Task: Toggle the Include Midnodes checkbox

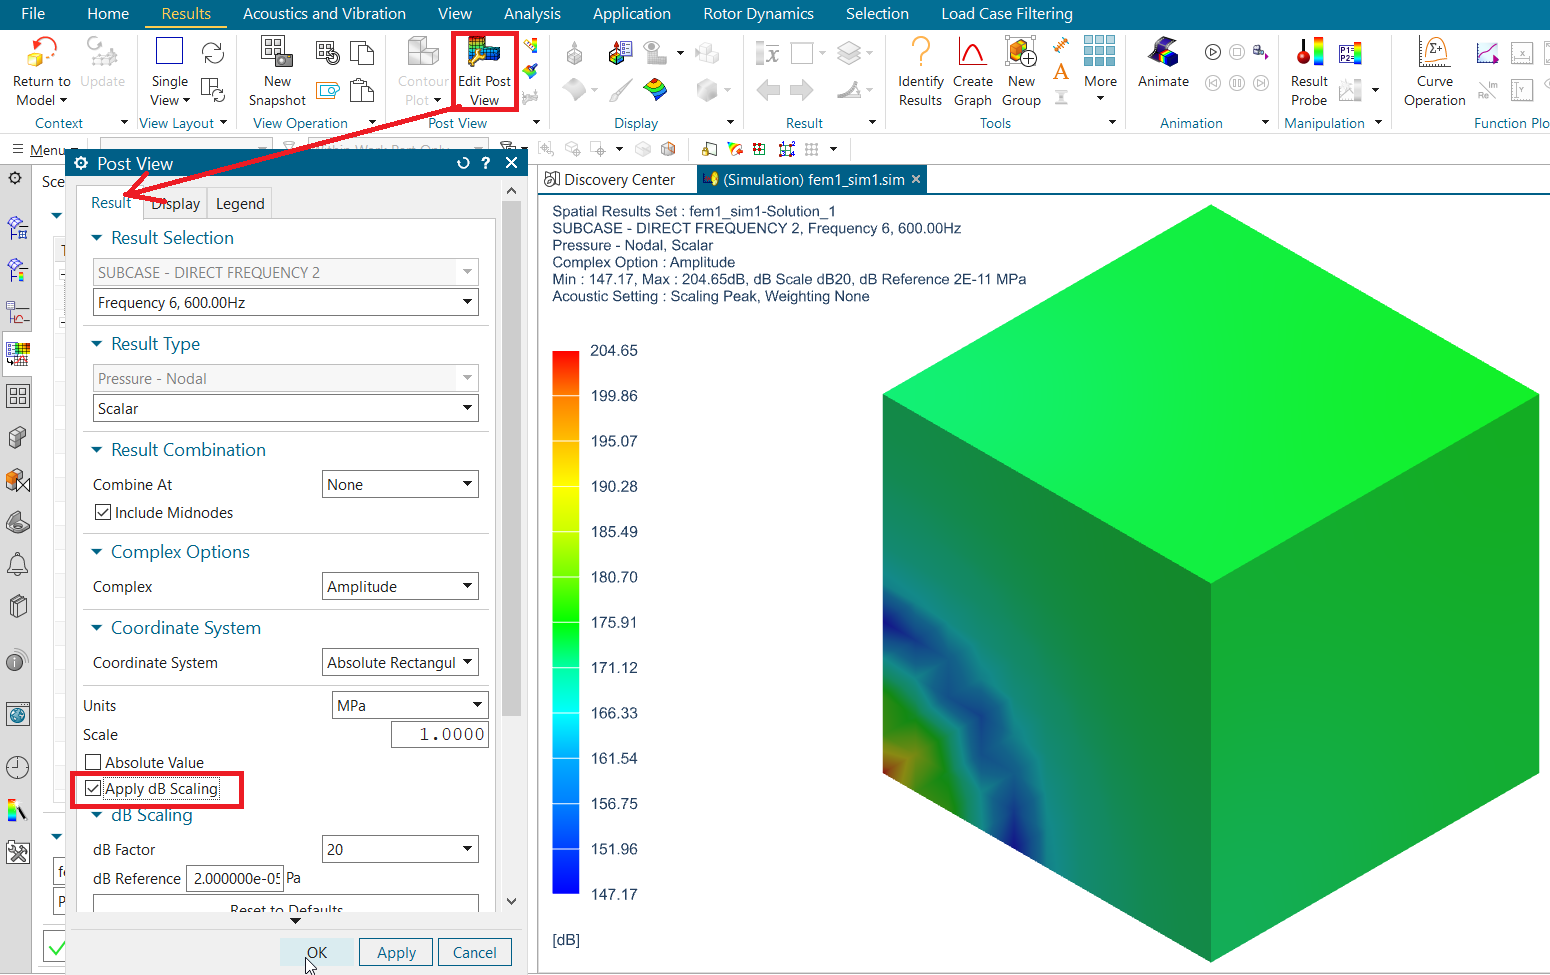Action: pos(102,512)
